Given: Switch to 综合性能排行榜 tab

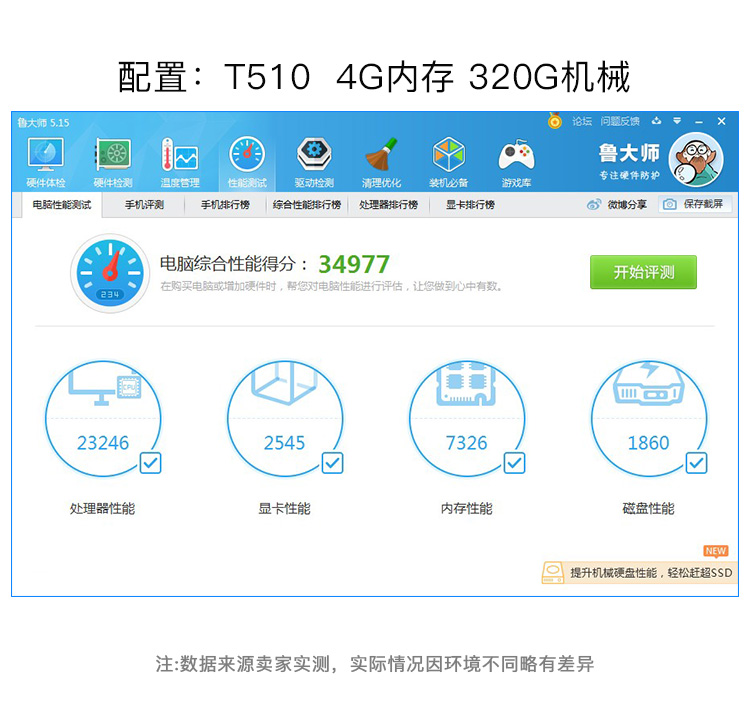Looking at the screenshot, I should click(x=307, y=205).
